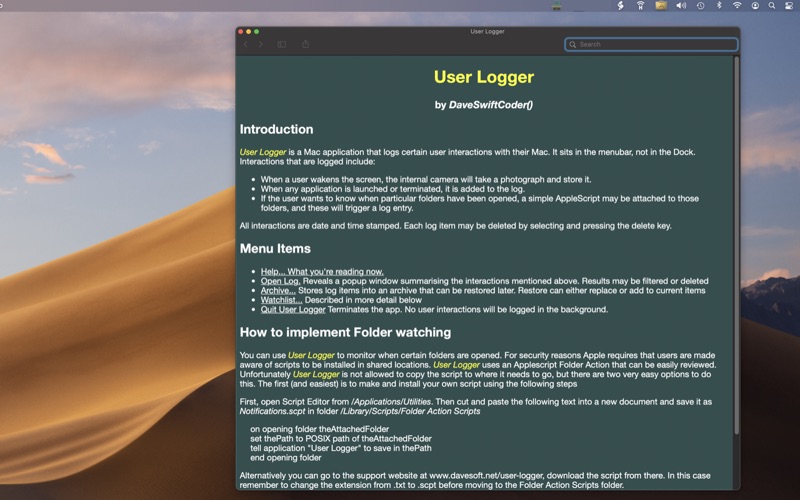Click the Search field in the Help window

(x=651, y=44)
